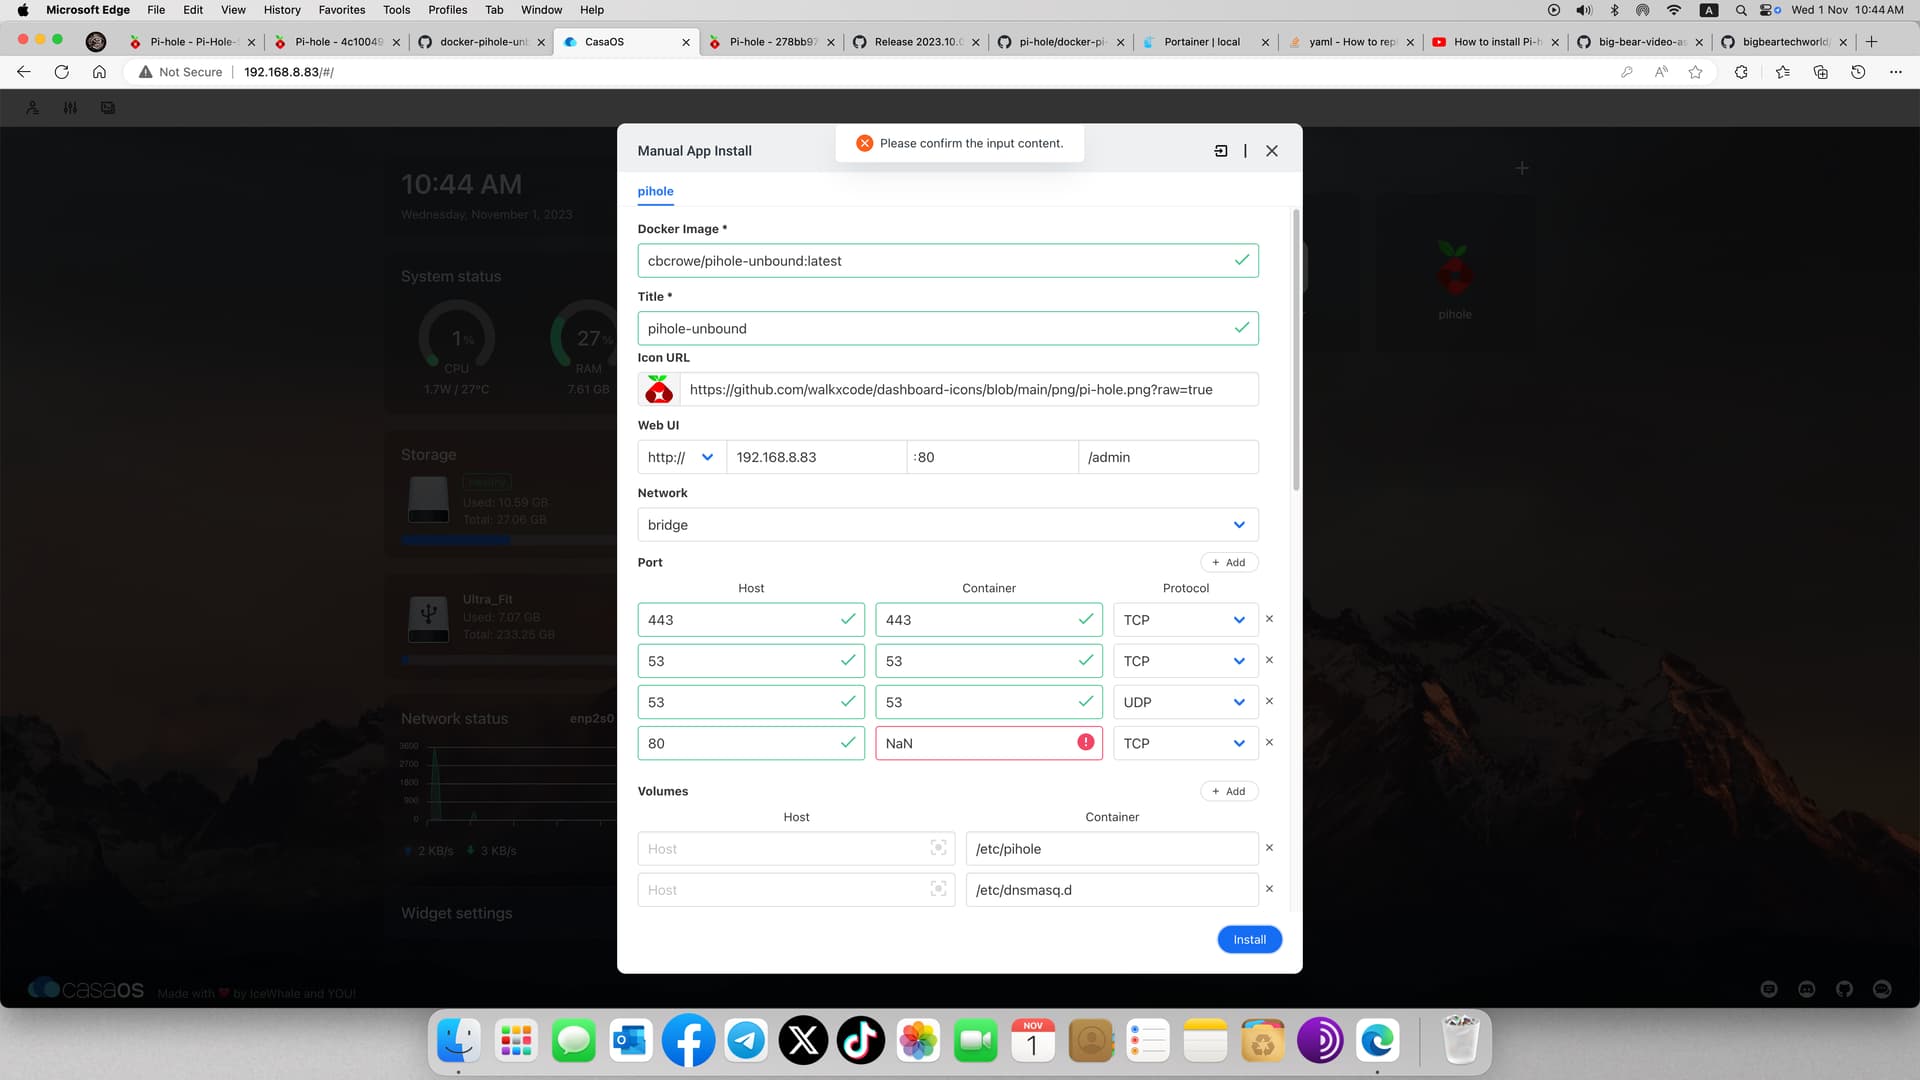Click the Title field containing pihole-unbound
1920x1080 pixels.
click(948, 328)
